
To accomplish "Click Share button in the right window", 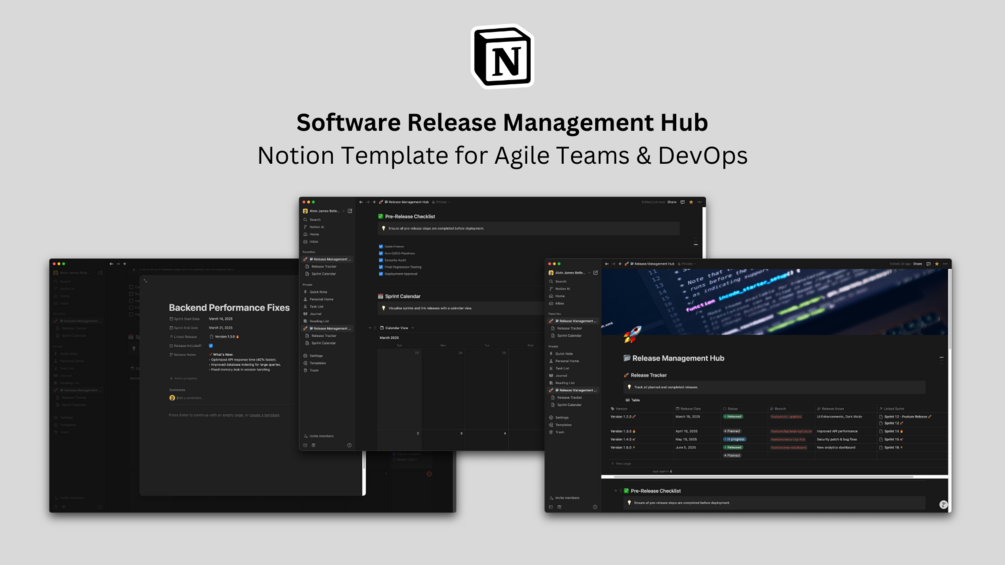I will (x=918, y=263).
